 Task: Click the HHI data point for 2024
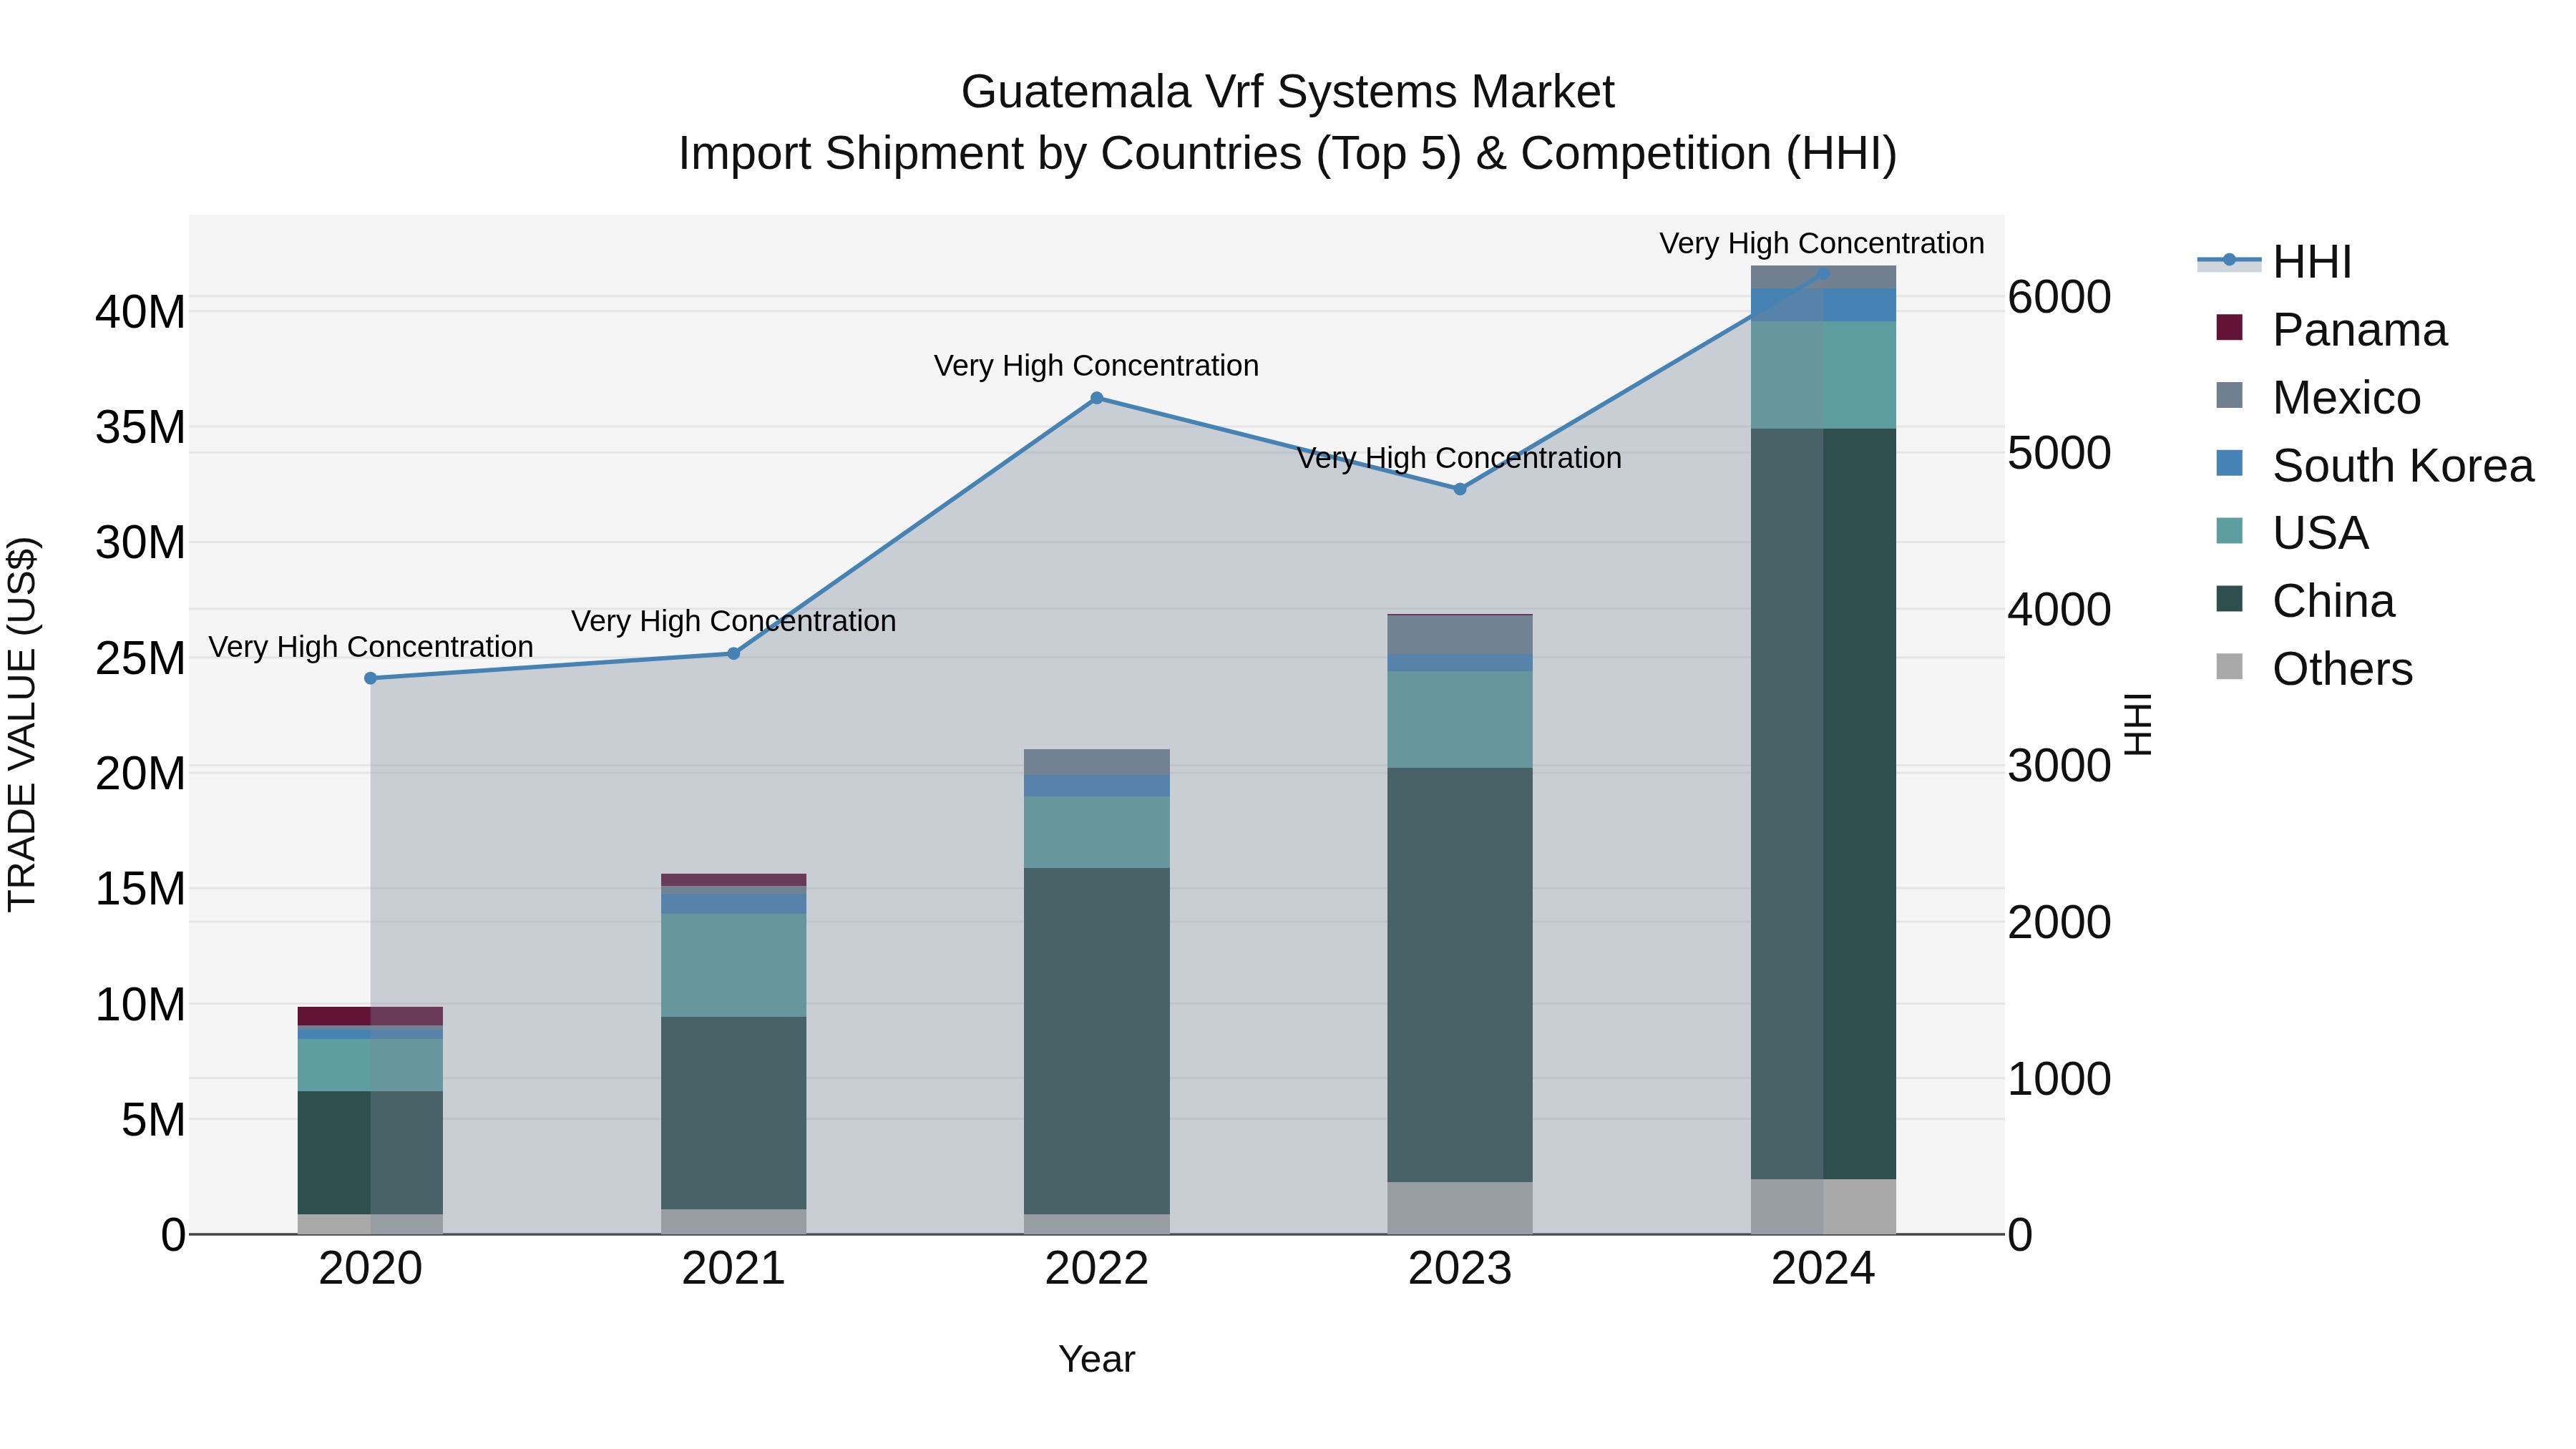(1823, 273)
